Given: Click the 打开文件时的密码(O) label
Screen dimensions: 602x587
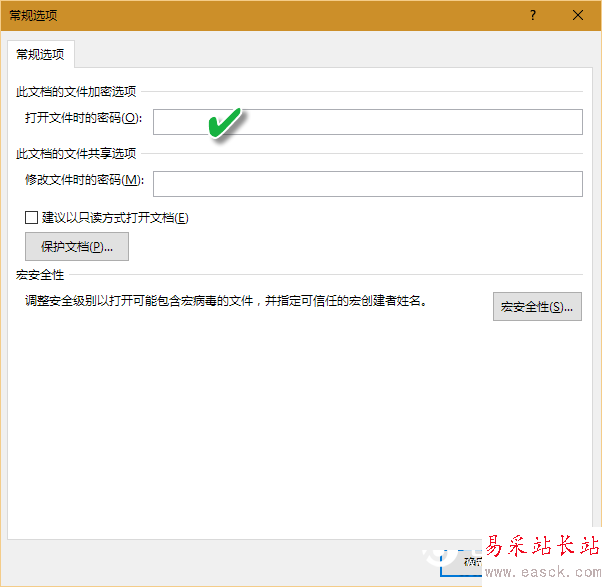Looking at the screenshot, I should pos(84,117).
